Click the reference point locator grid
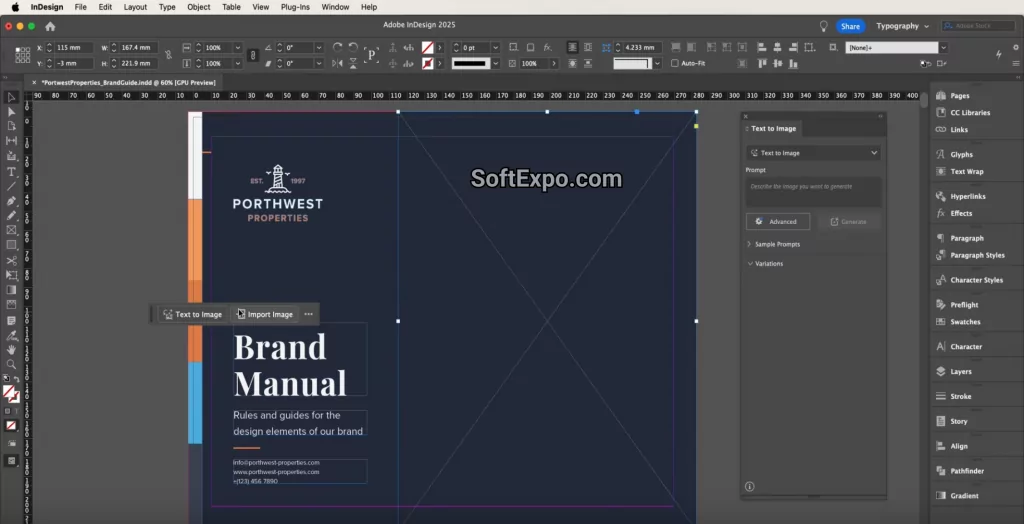The width and height of the screenshot is (1024, 524). click(x=23, y=55)
